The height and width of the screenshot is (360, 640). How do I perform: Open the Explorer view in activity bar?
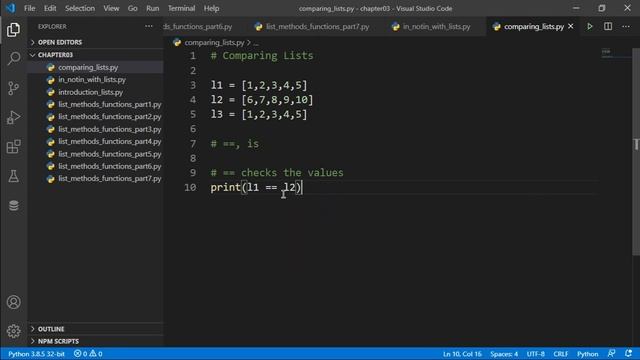(13, 30)
